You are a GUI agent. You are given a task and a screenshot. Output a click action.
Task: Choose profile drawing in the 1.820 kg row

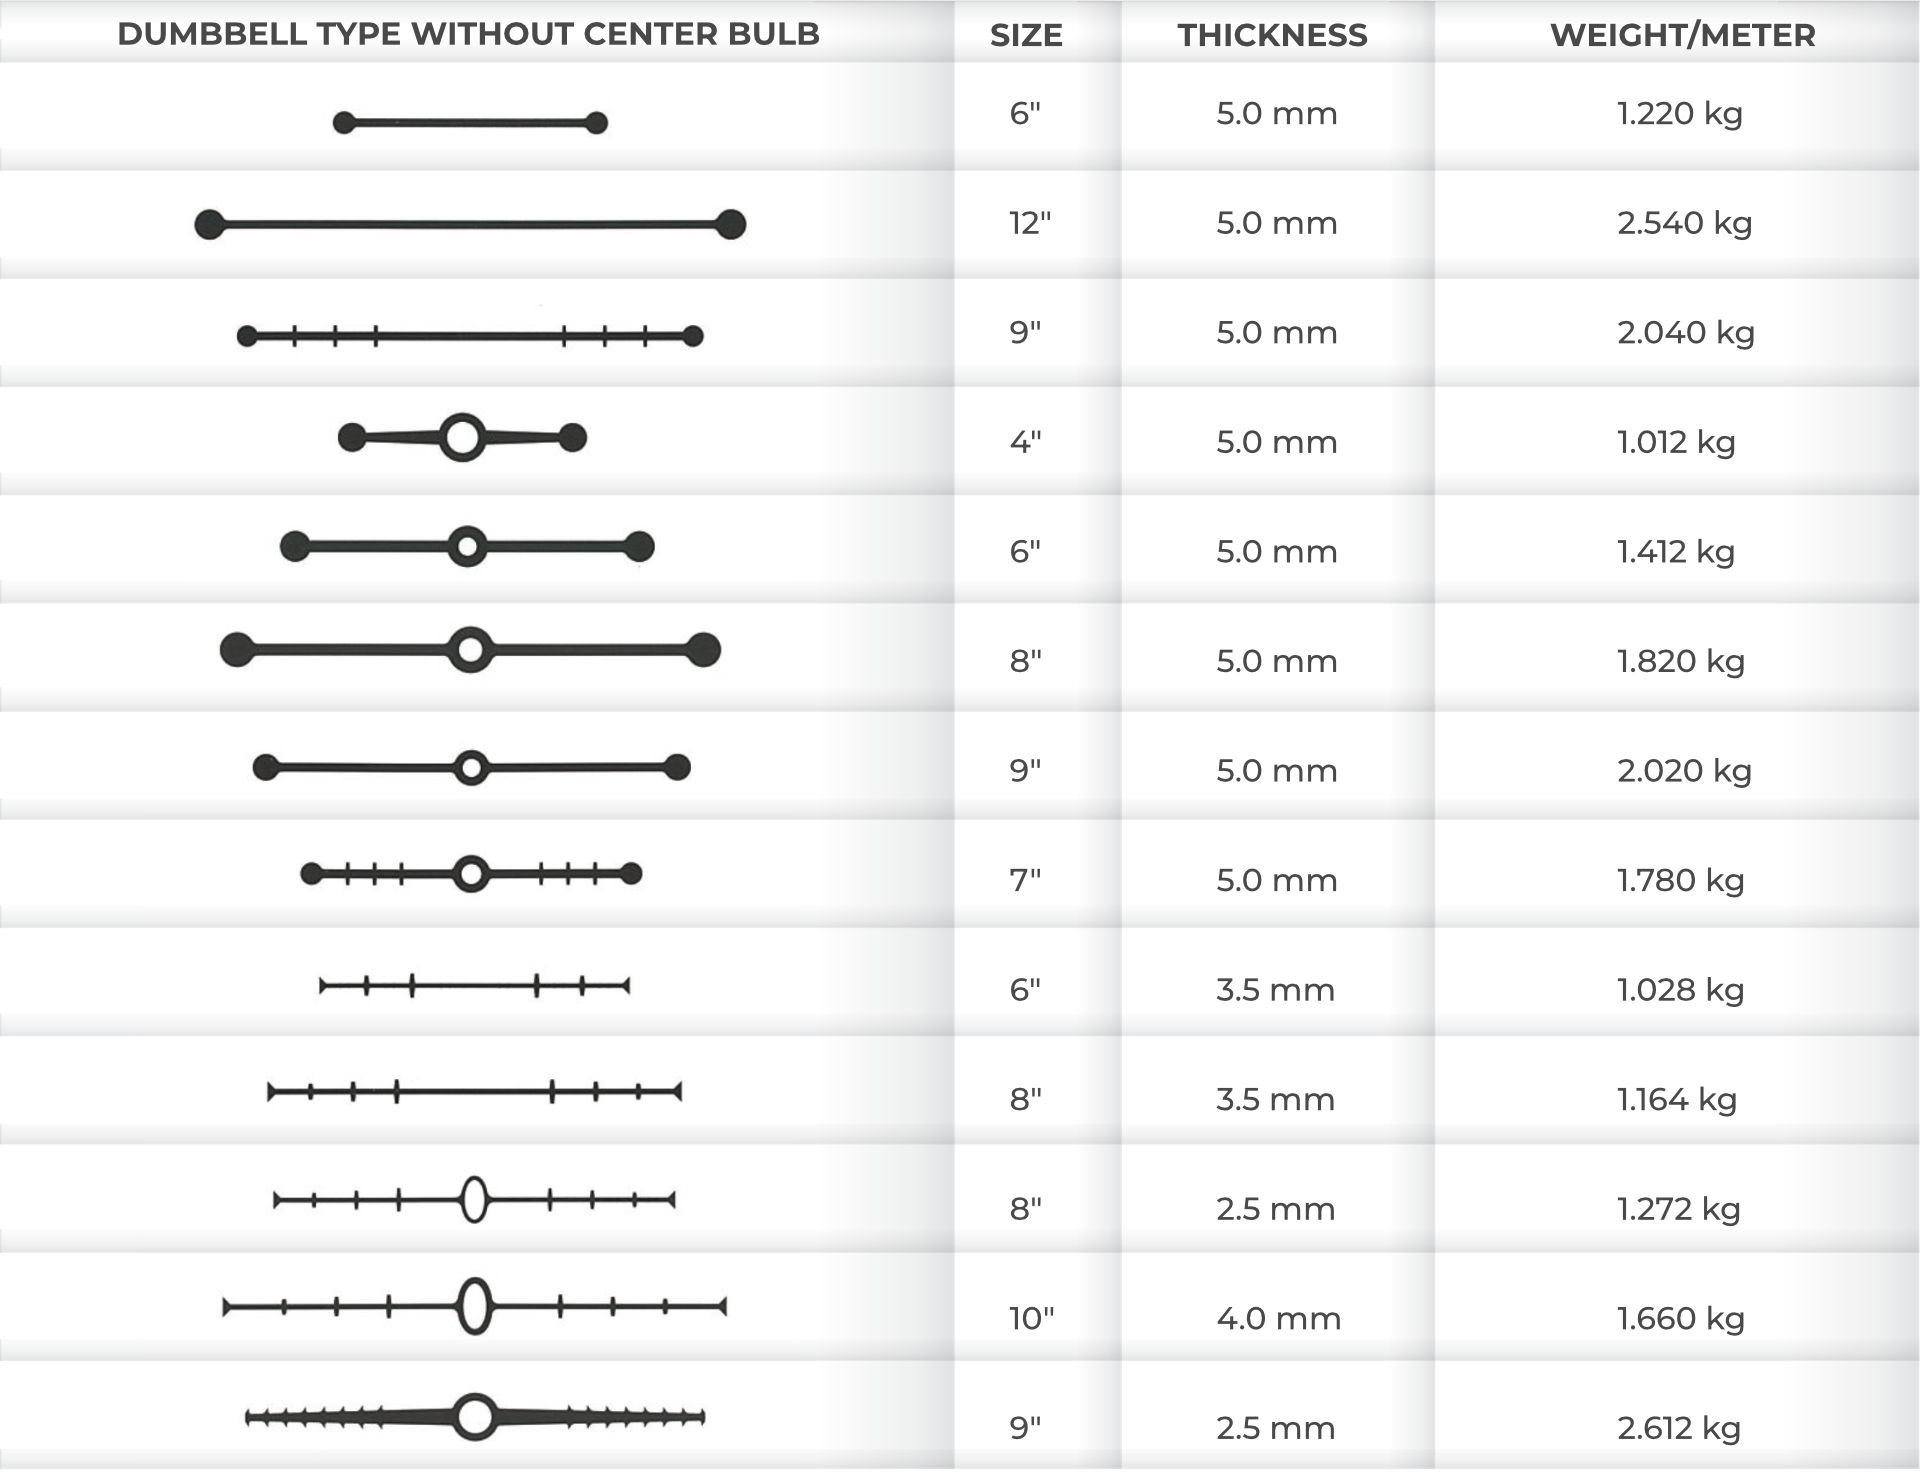click(470, 650)
